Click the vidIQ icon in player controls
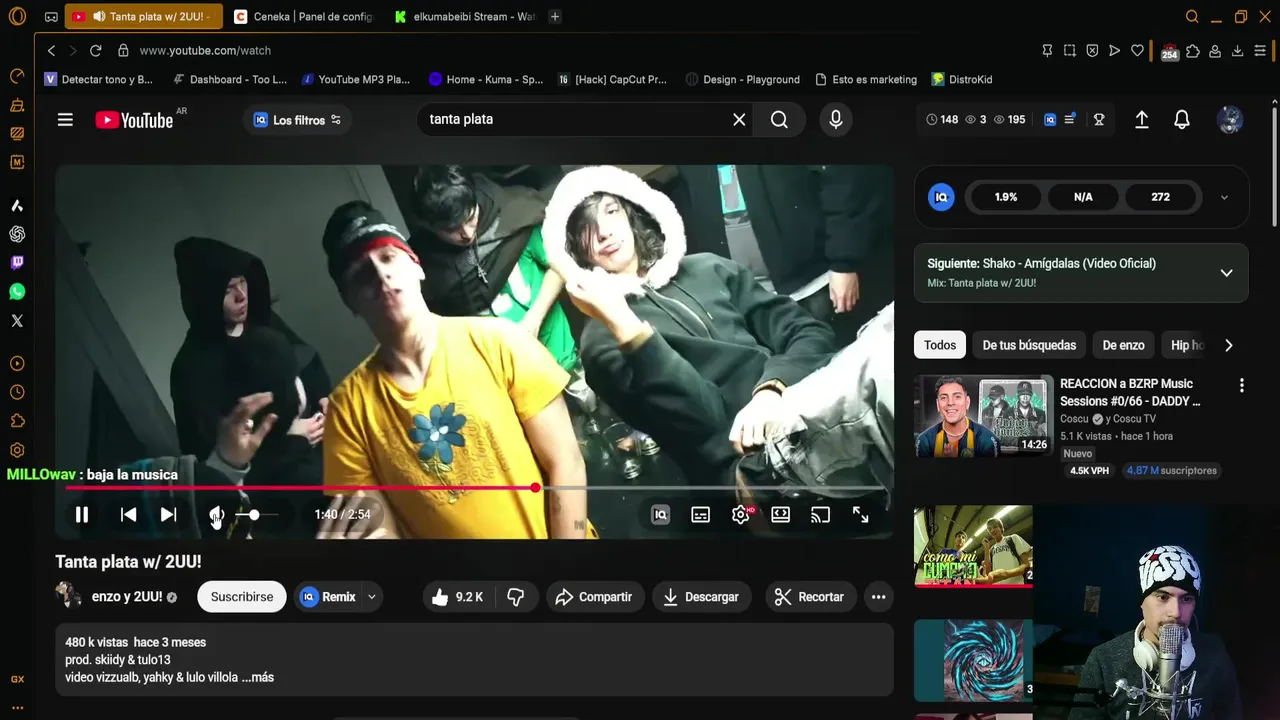This screenshot has height=720, width=1280. tap(660, 515)
